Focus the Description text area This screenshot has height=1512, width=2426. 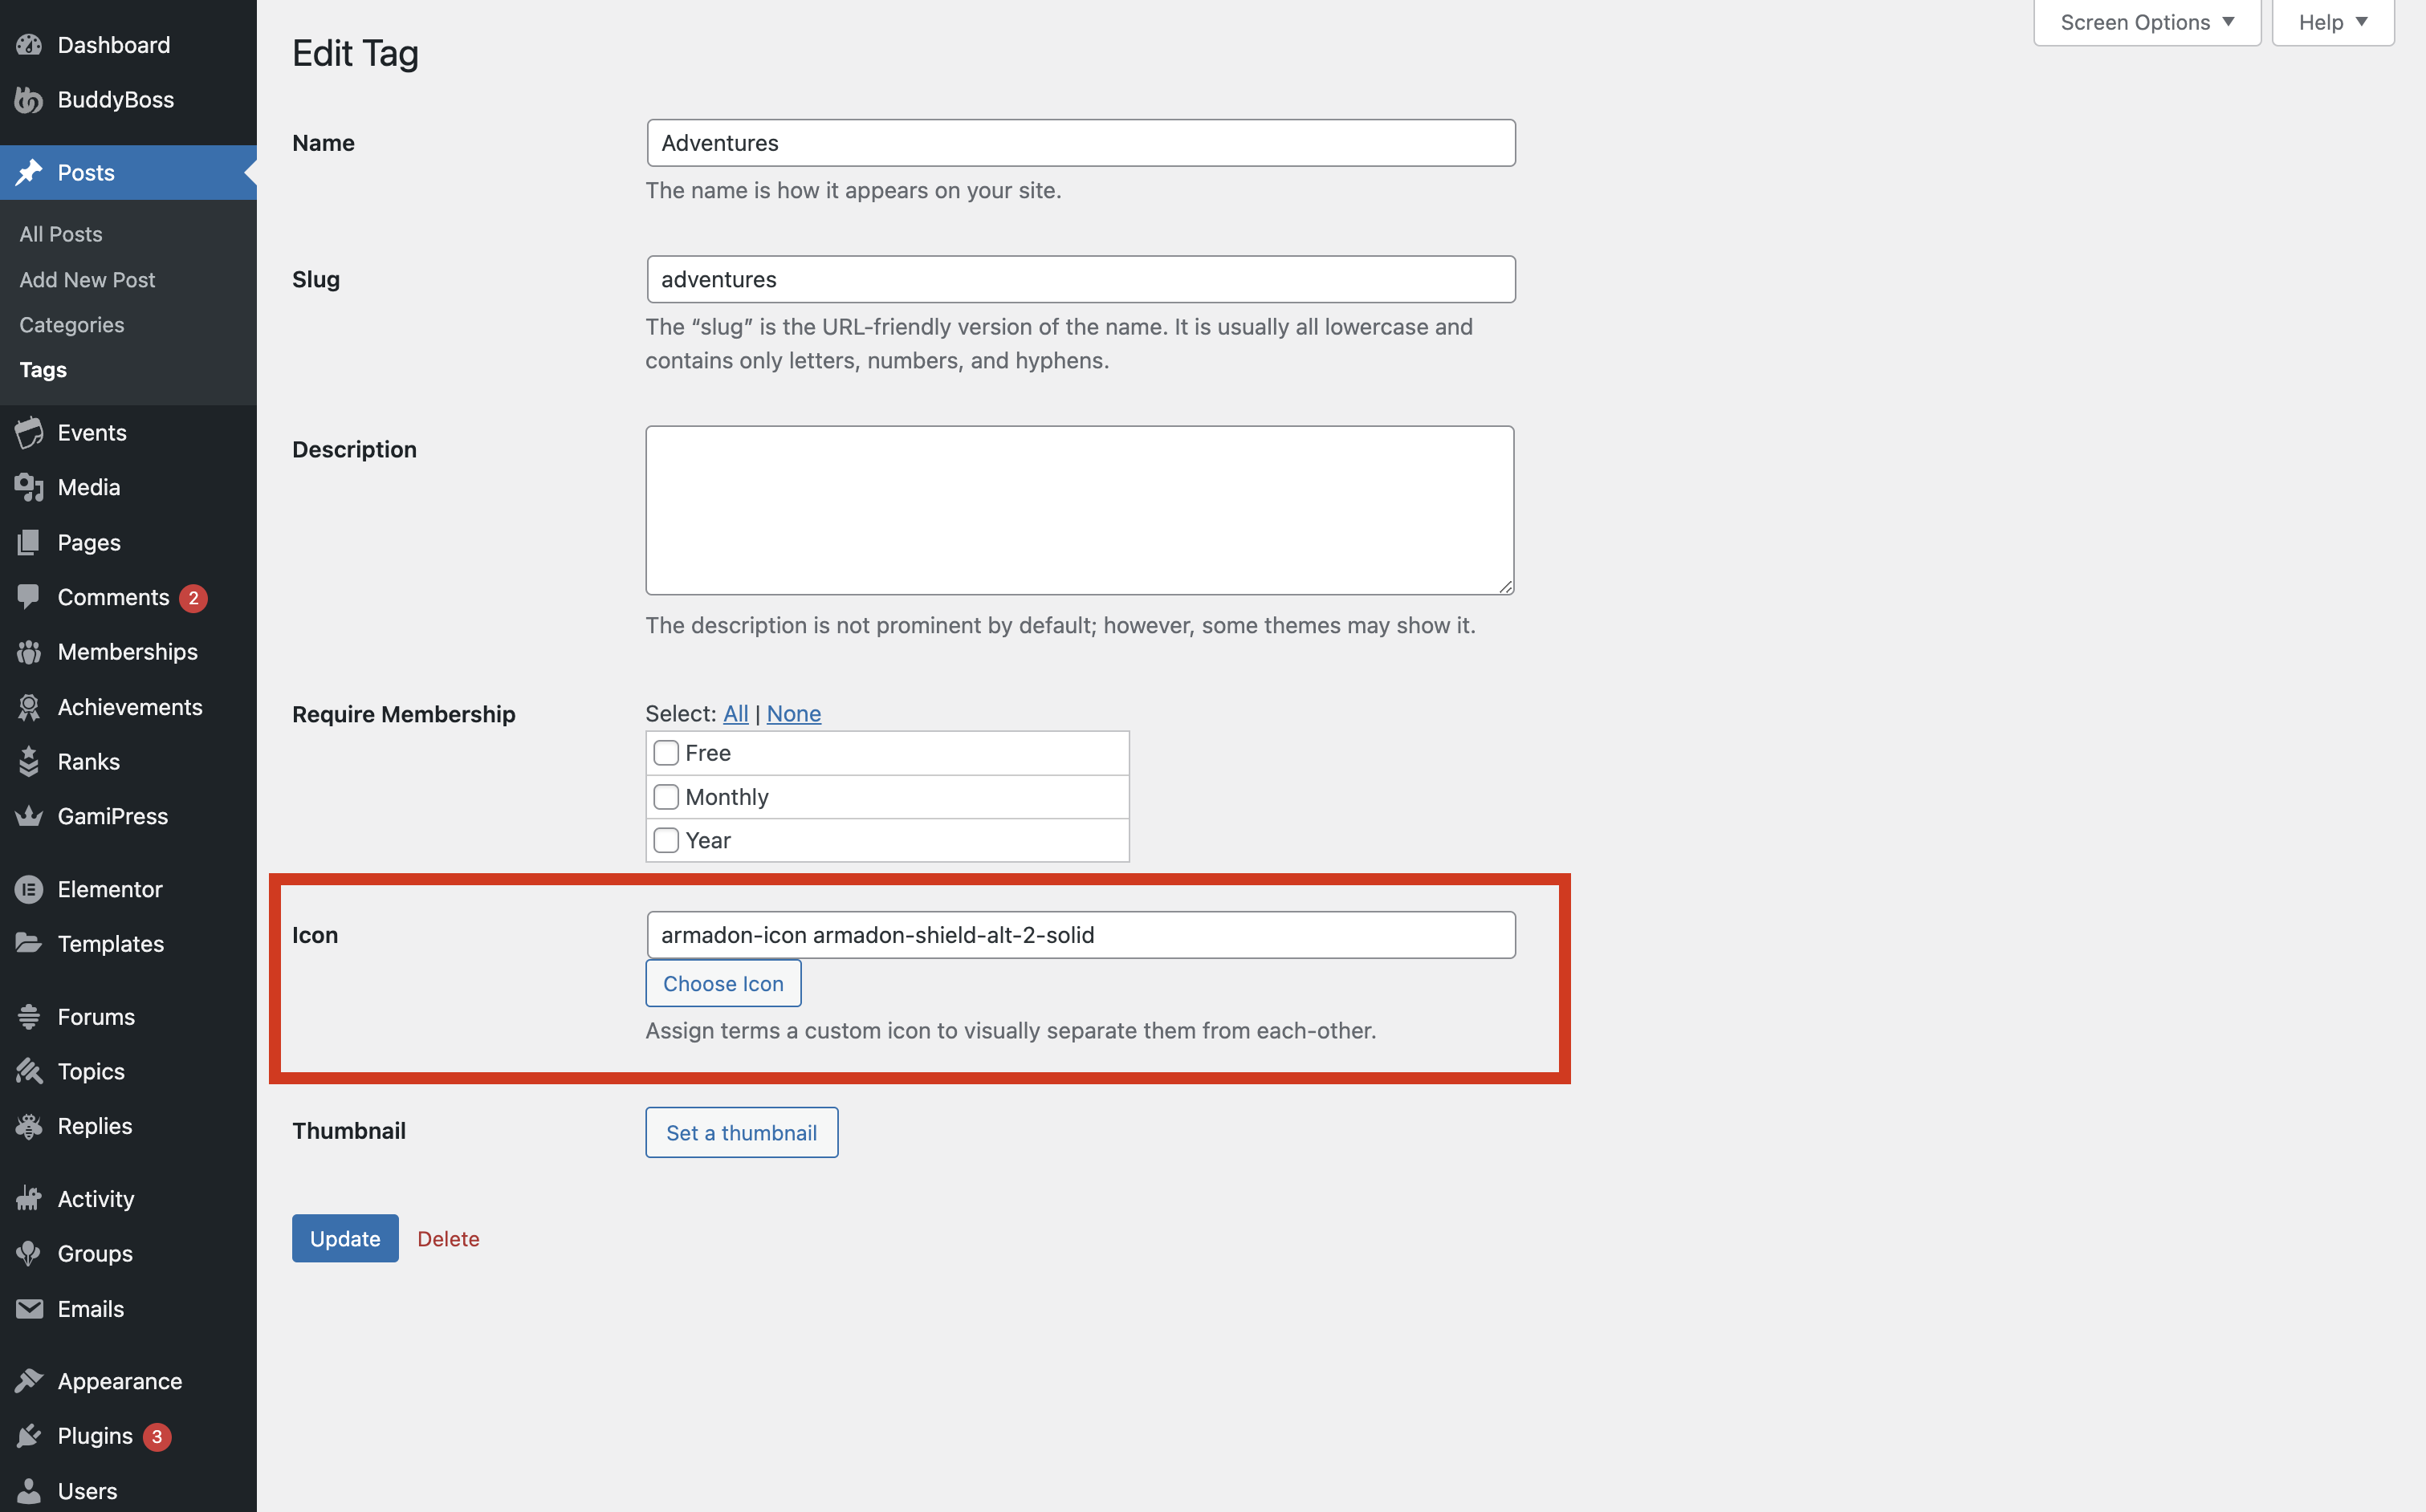(x=1080, y=510)
